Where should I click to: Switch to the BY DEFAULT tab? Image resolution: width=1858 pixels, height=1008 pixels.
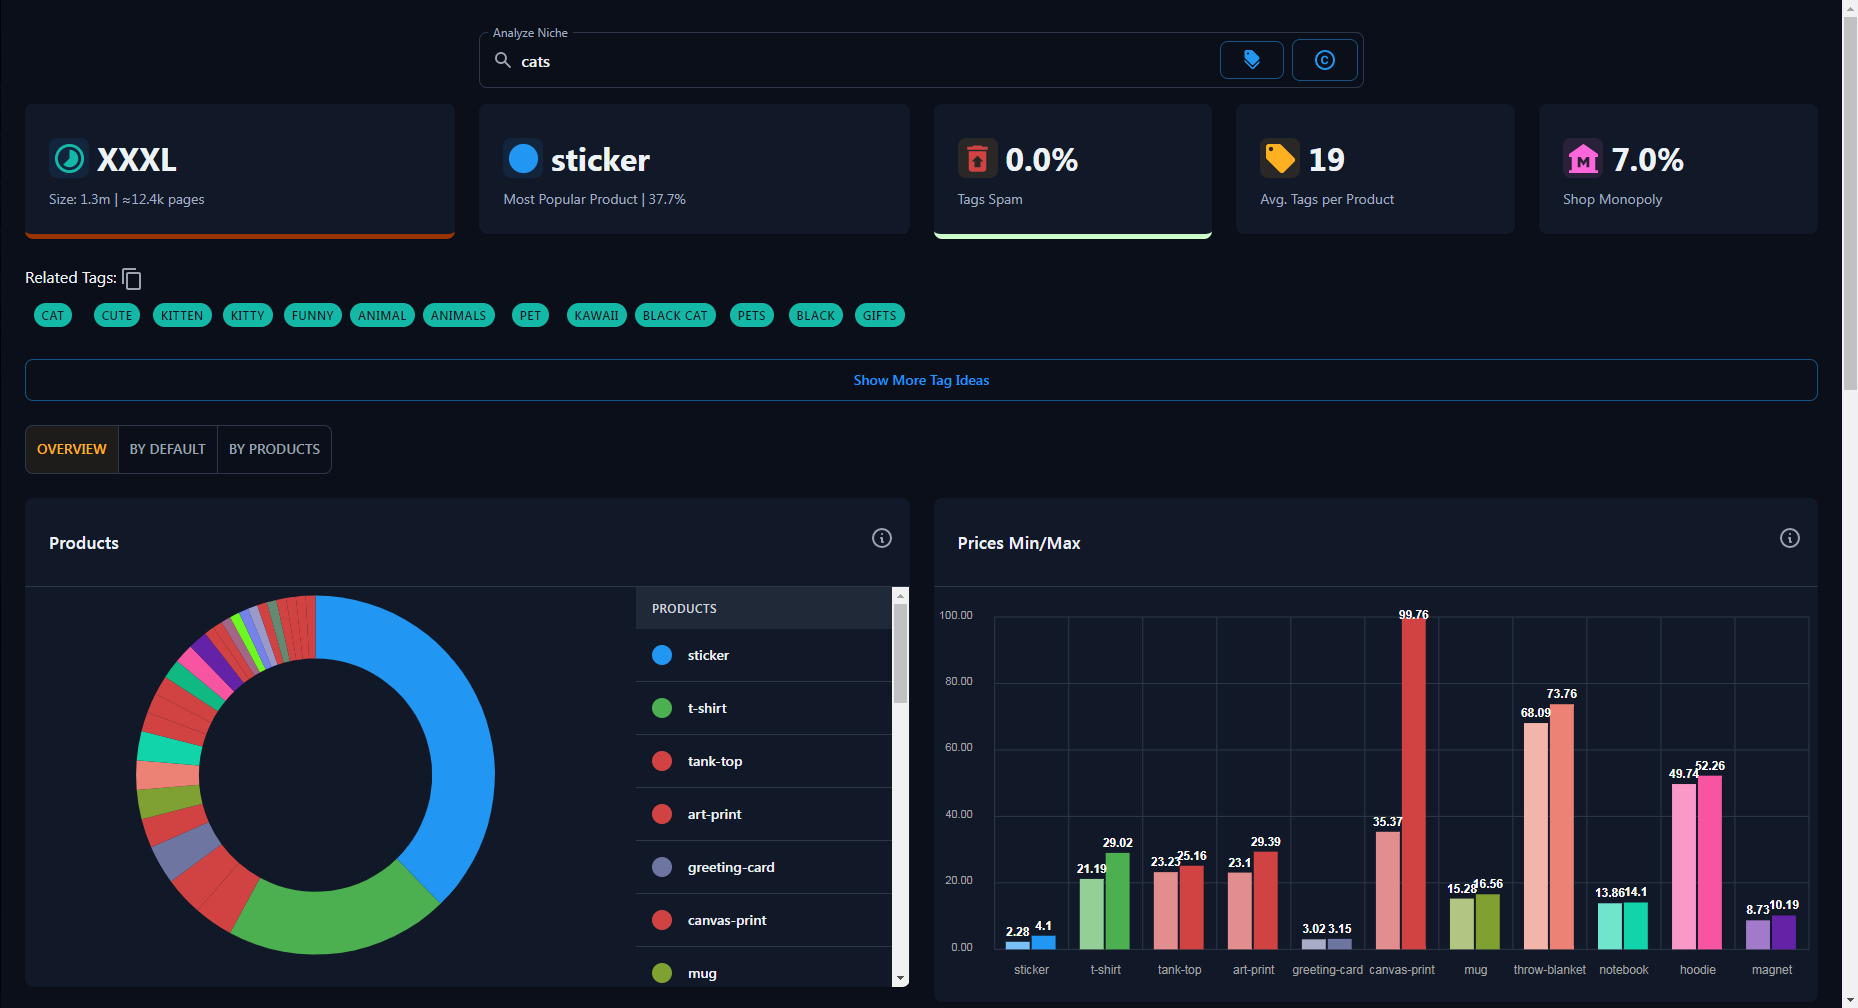[168, 449]
